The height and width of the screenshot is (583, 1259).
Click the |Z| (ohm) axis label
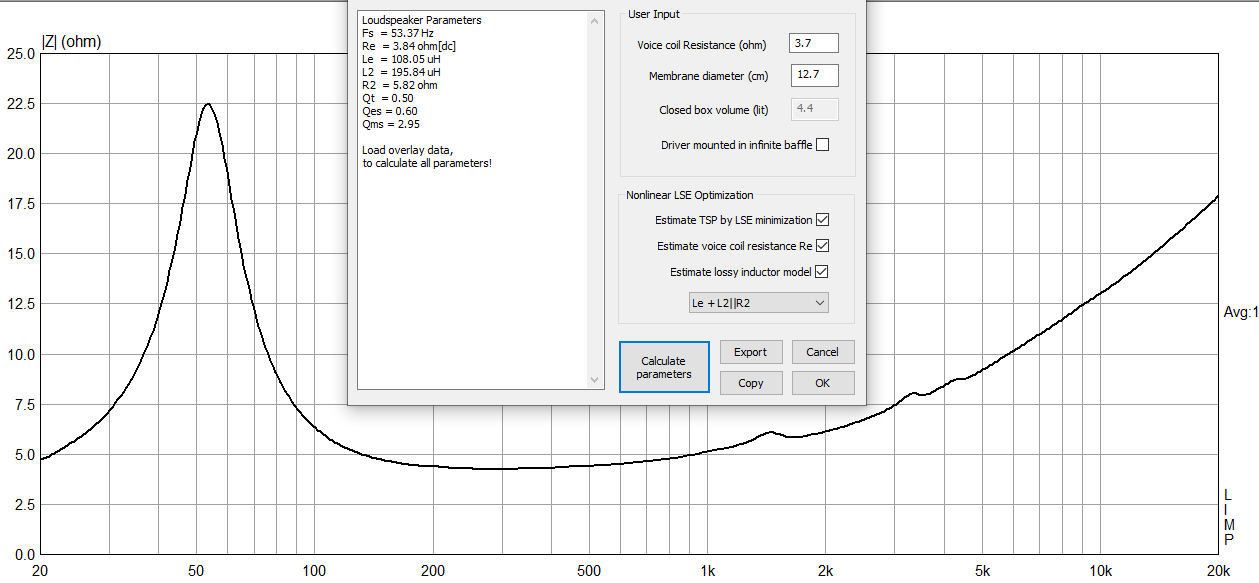pyautogui.click(x=71, y=42)
